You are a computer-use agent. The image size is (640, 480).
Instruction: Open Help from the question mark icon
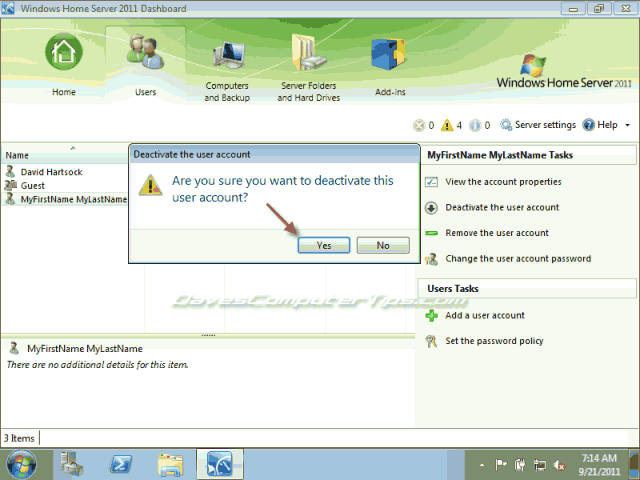click(x=588, y=125)
